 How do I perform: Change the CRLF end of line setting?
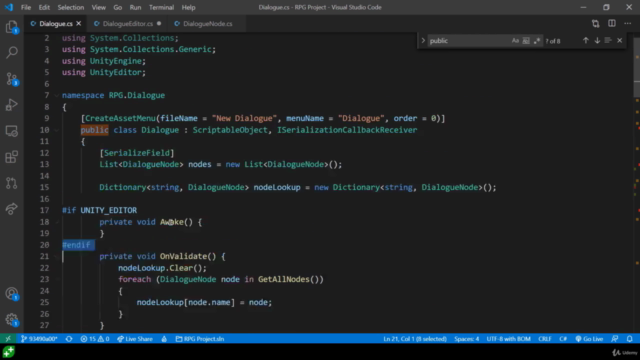pos(544,339)
